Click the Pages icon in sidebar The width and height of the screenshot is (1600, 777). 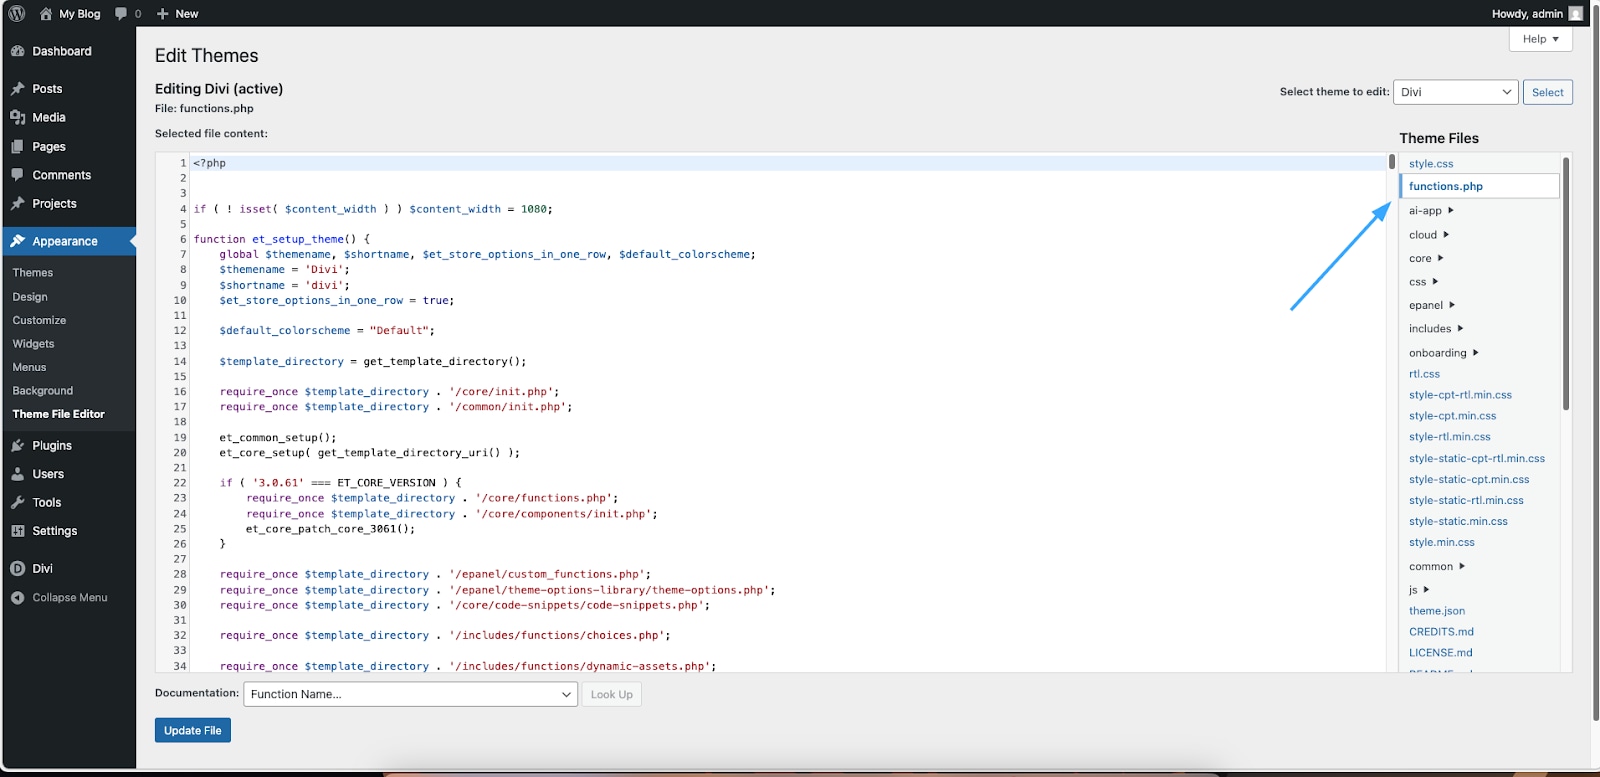coord(18,146)
